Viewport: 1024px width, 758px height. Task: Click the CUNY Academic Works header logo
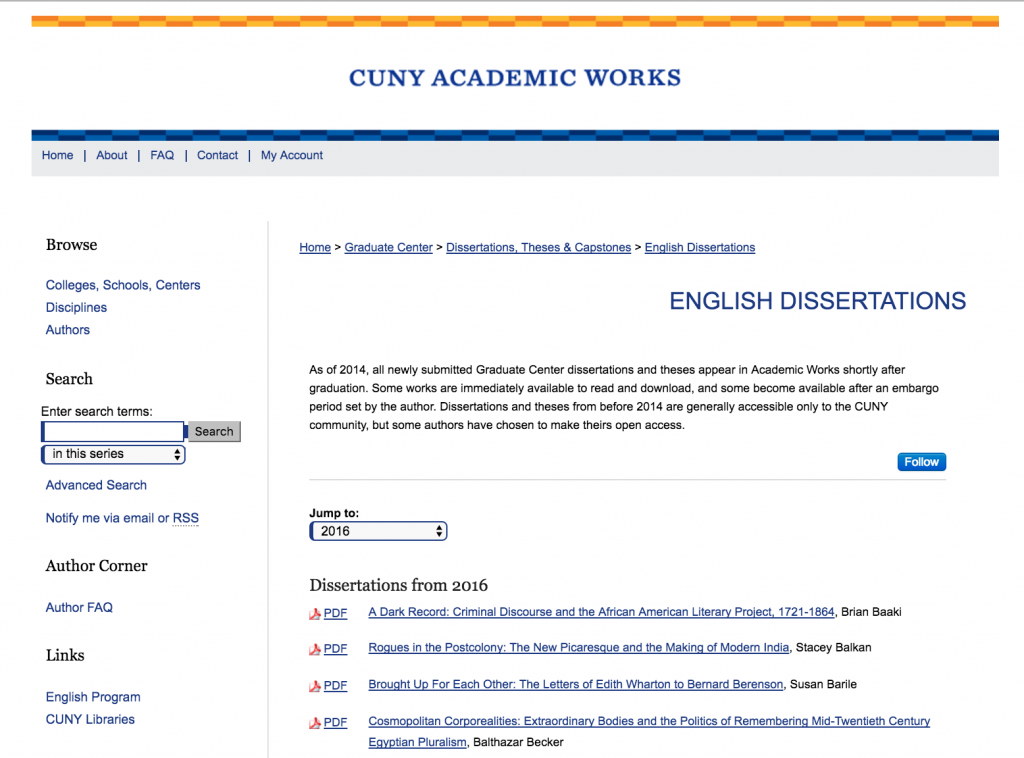tap(515, 78)
